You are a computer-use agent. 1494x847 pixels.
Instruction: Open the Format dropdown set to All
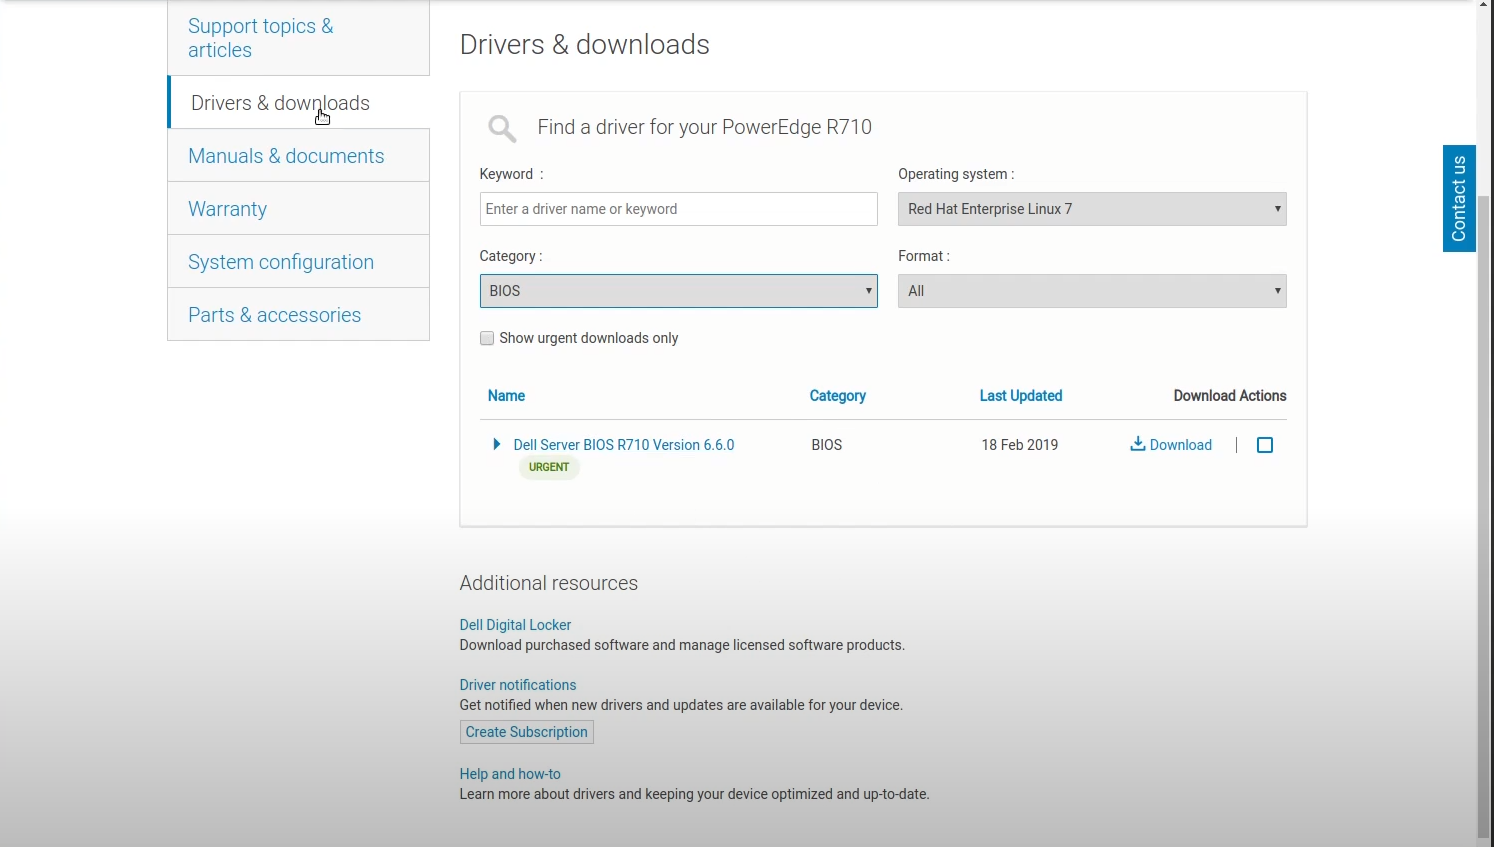pos(1092,291)
